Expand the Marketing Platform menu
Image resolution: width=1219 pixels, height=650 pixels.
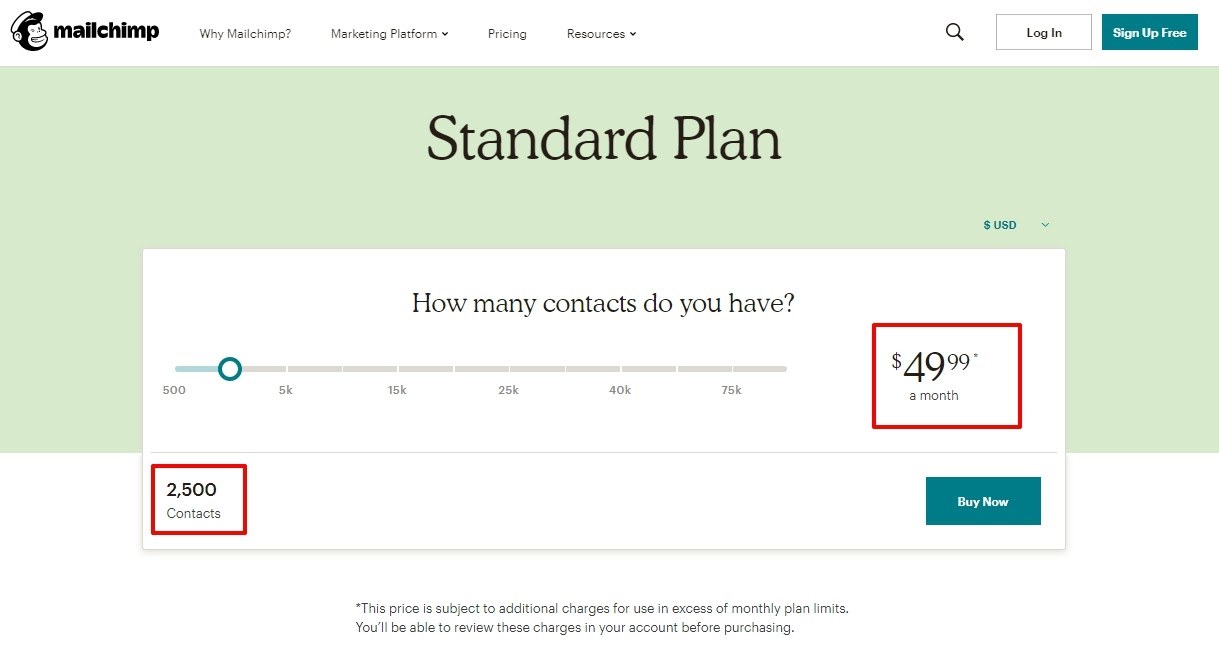coord(389,34)
